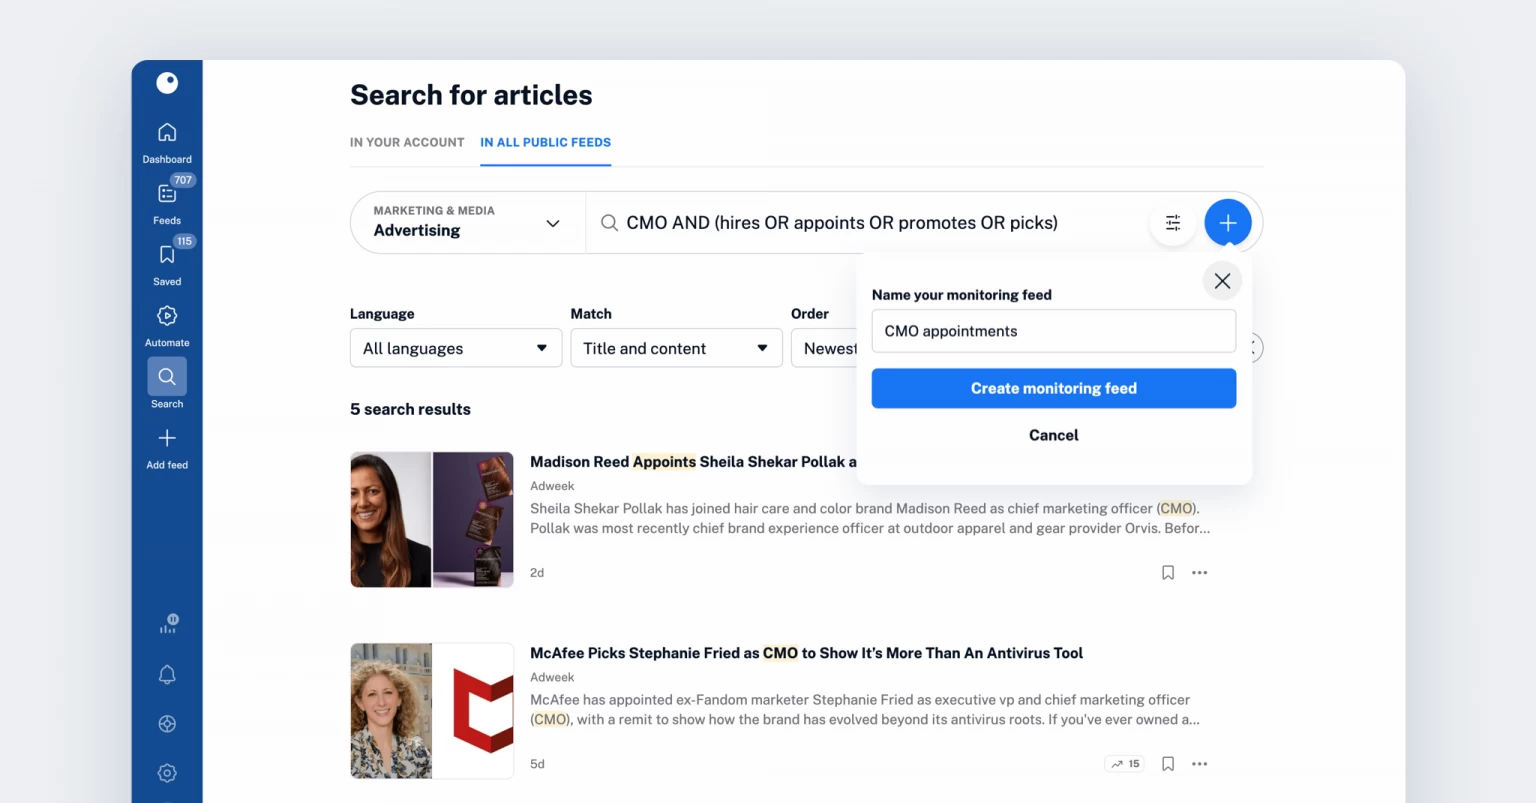Select the IN ALL PUBLIC FEEDS tab
Viewport: 1536px width, 803px height.
545,142
